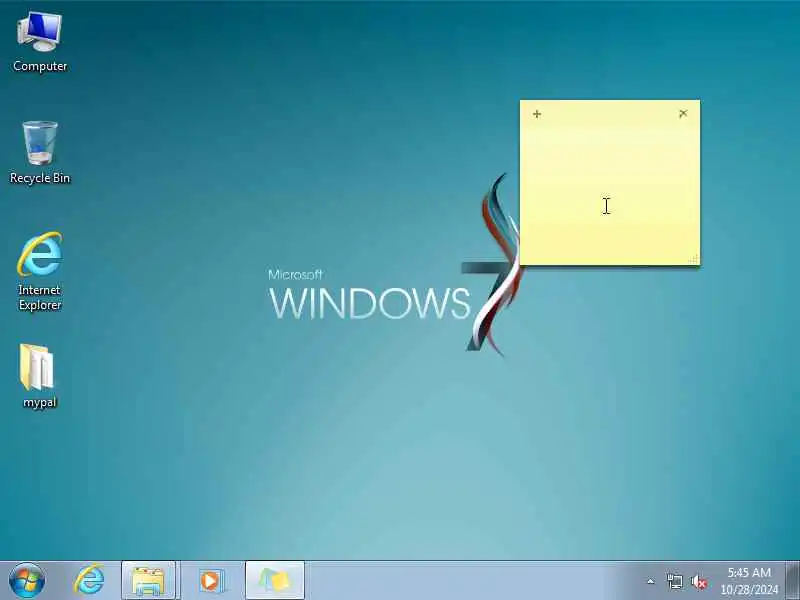
Task: Open Windows Explorer from the taskbar
Action: (148, 581)
